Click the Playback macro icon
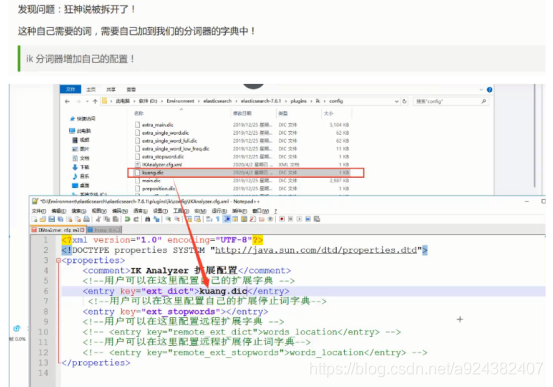This screenshot has height=387, width=553. point(299,219)
